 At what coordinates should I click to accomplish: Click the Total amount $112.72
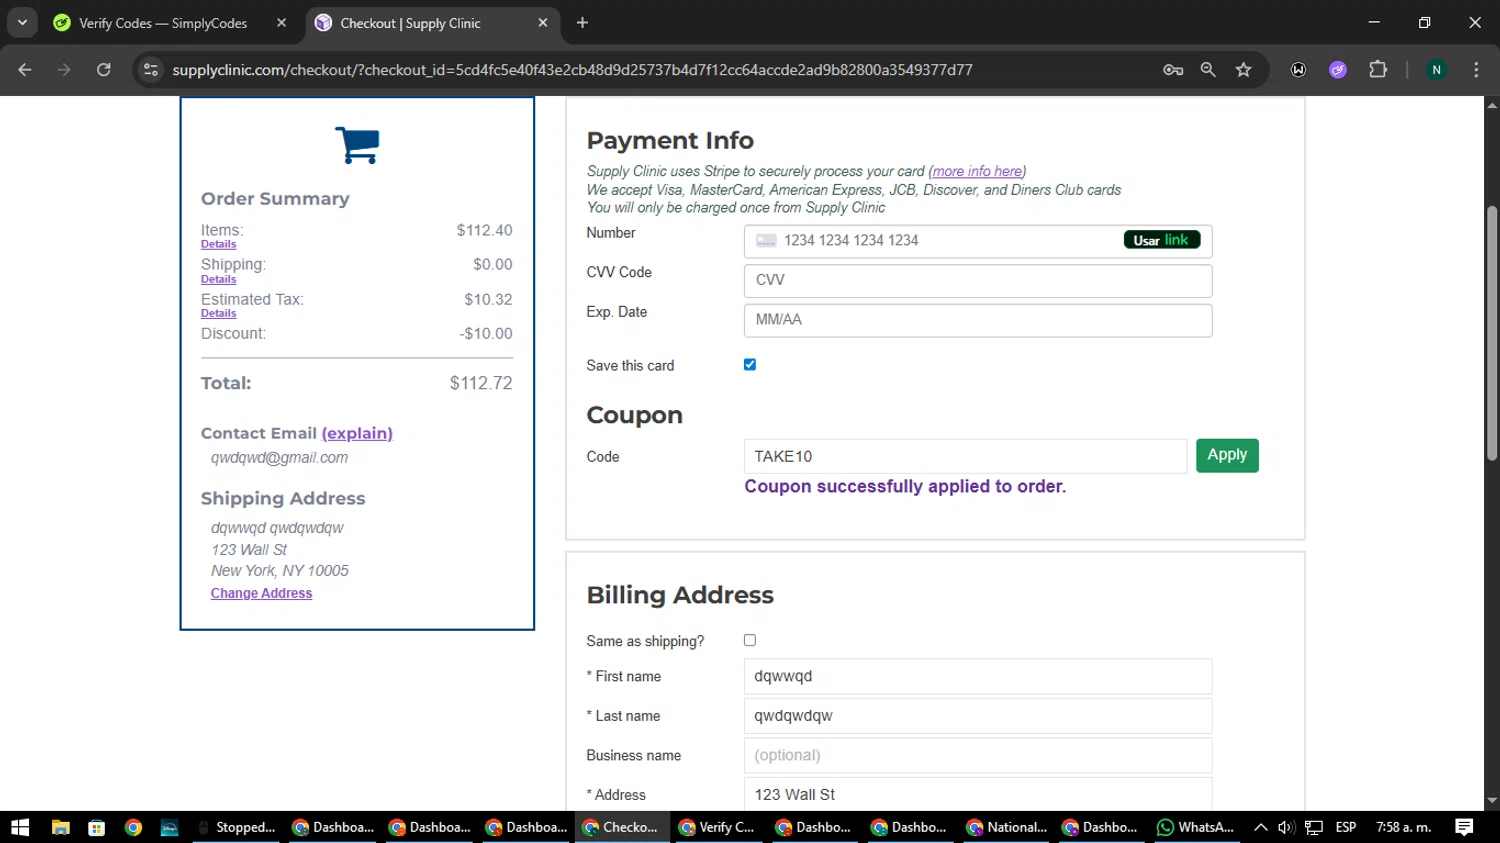point(481,383)
